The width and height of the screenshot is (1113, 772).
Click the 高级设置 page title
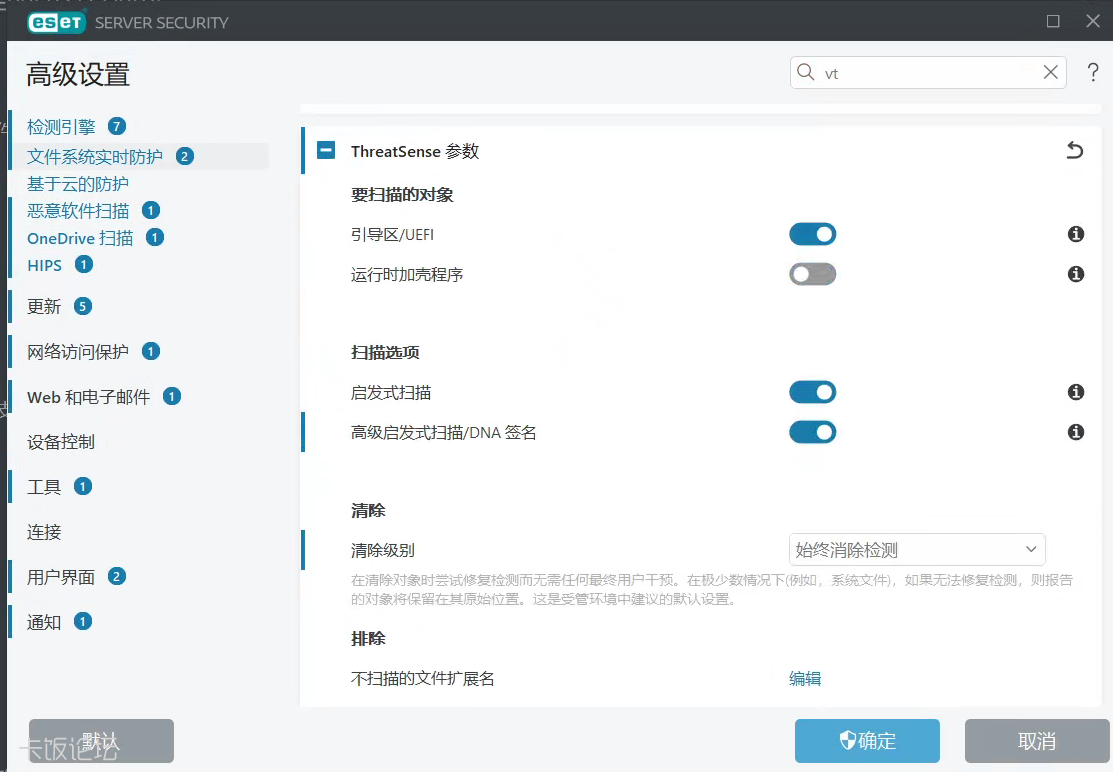point(78,75)
